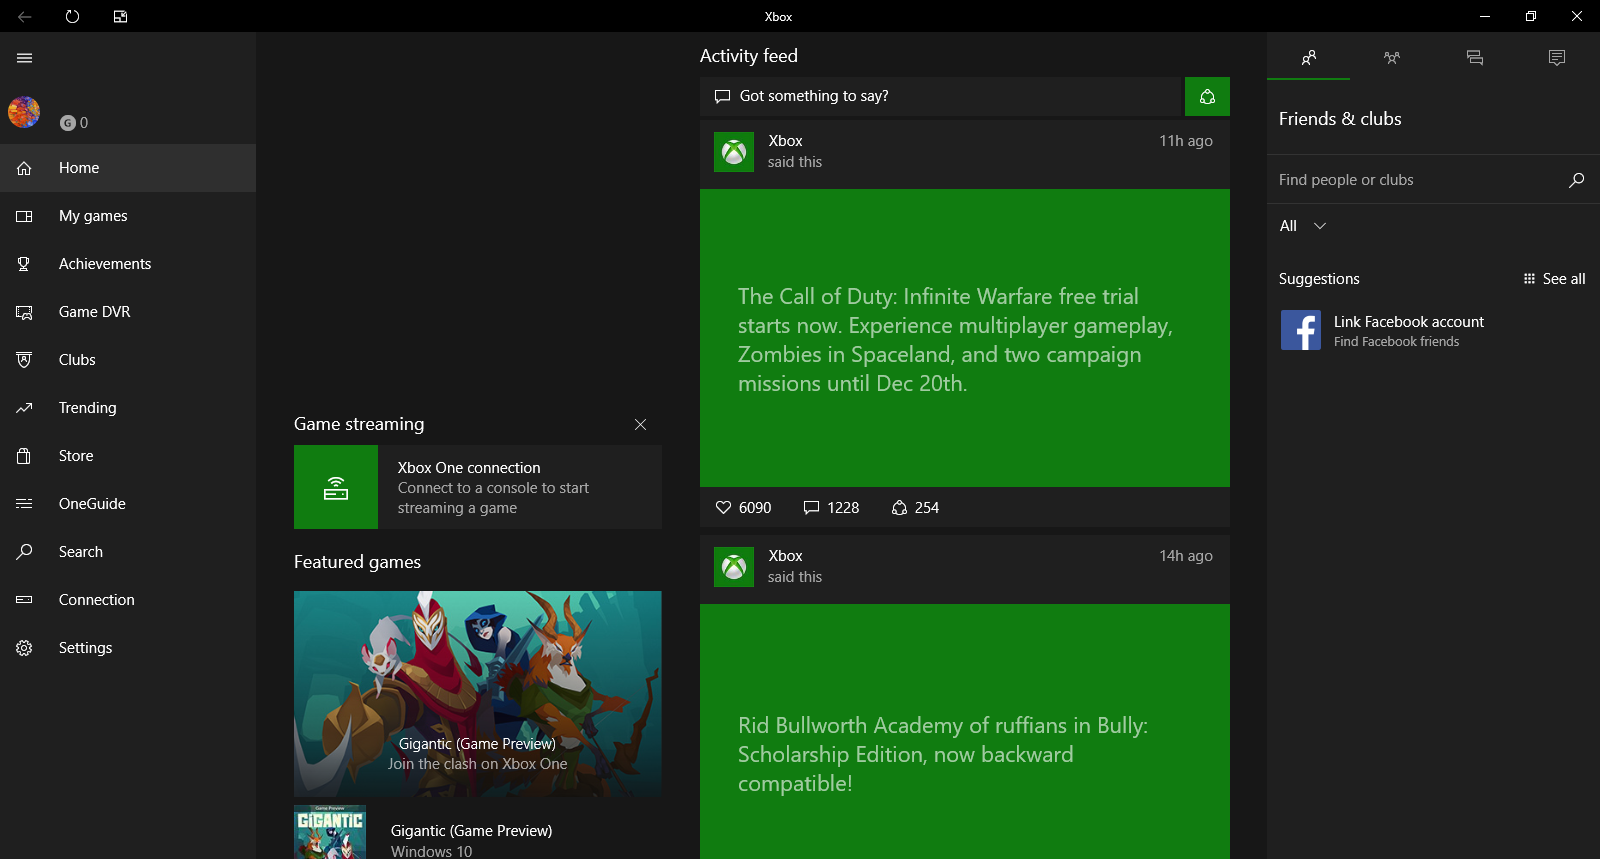
Task: Click Link Facebook account
Action: (x=1408, y=322)
